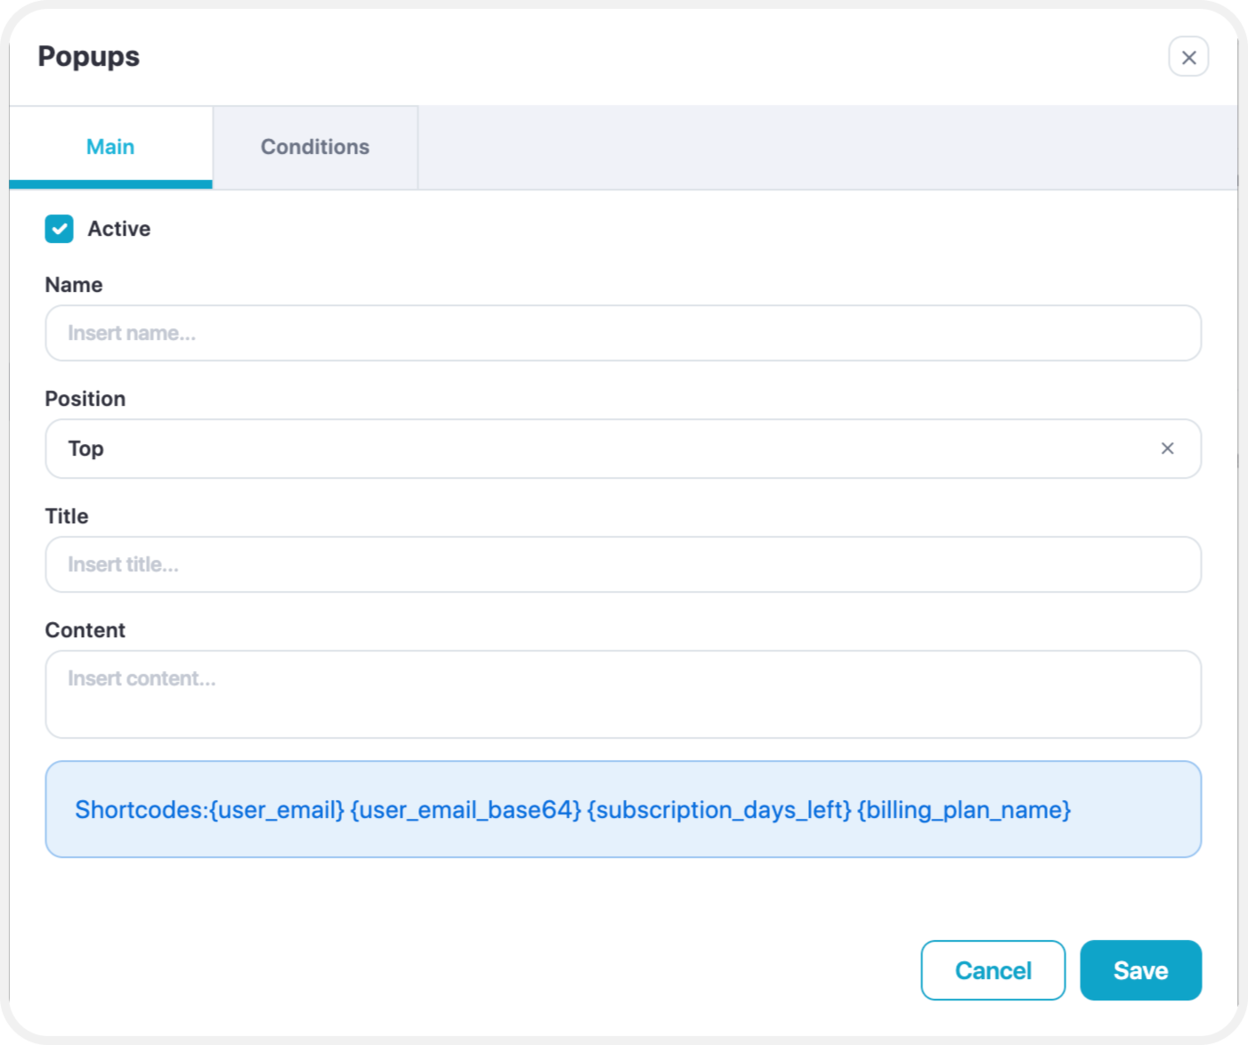Open the Conditions tab
This screenshot has width=1248, height=1045.
(x=315, y=147)
